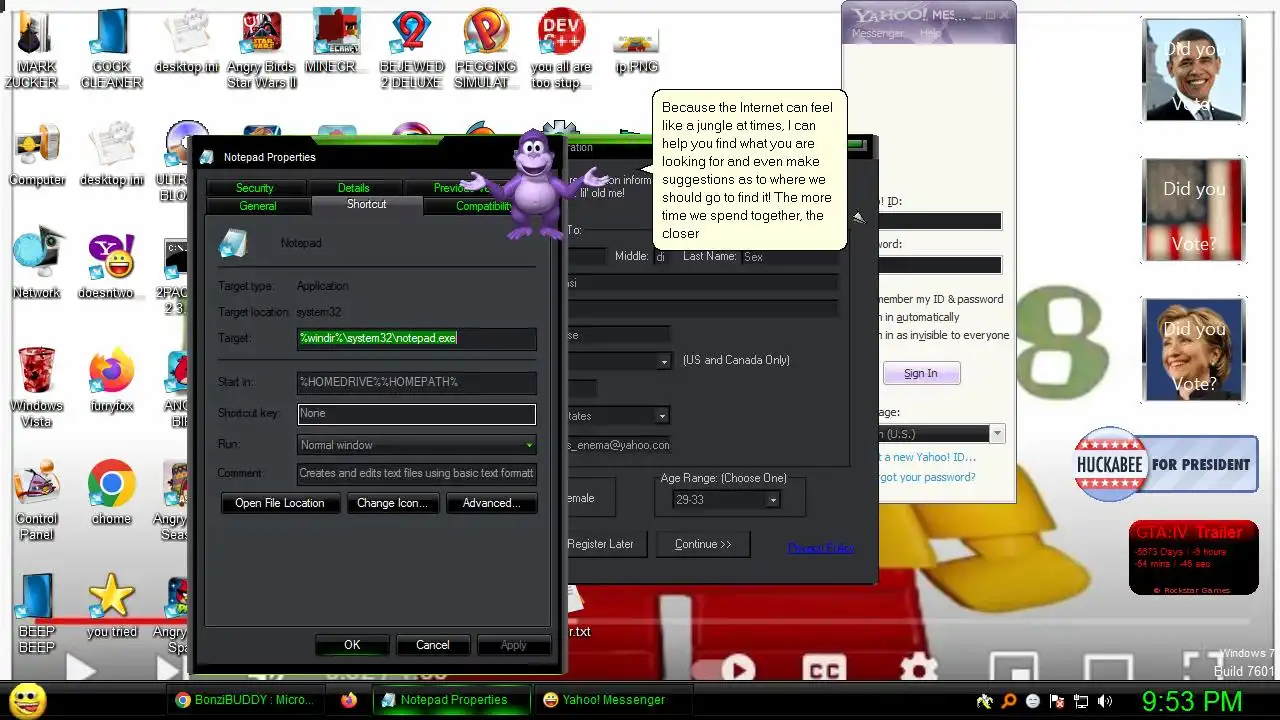Click Register Later in Bonzi registration

[601, 544]
